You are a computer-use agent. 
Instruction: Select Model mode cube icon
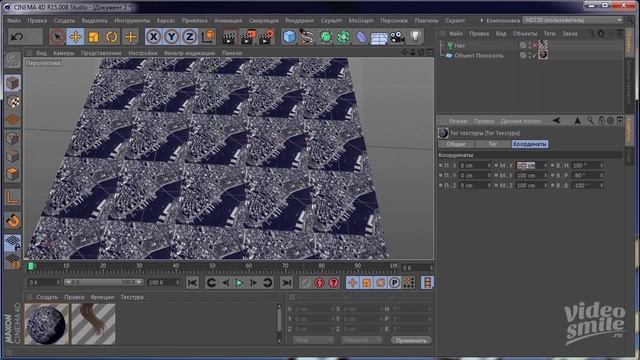coord(13,83)
